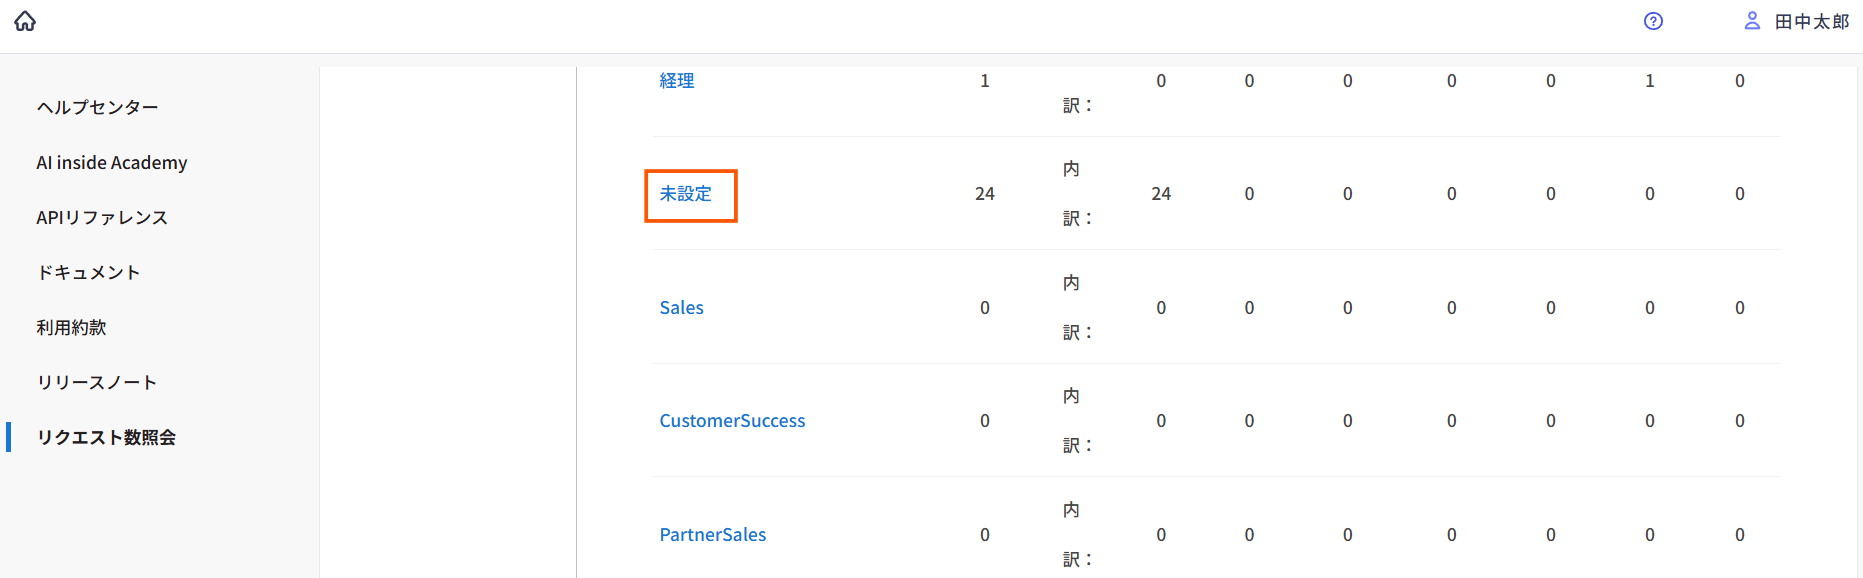Click the 内訳 label in the CustomerSuccess row
Image resolution: width=1863 pixels, height=578 pixels.
click(x=1075, y=421)
